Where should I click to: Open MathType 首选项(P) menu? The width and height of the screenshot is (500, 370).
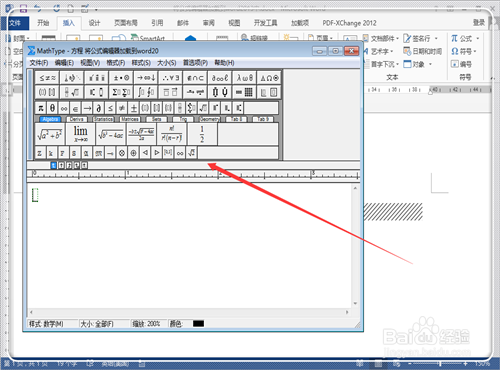[195, 63]
